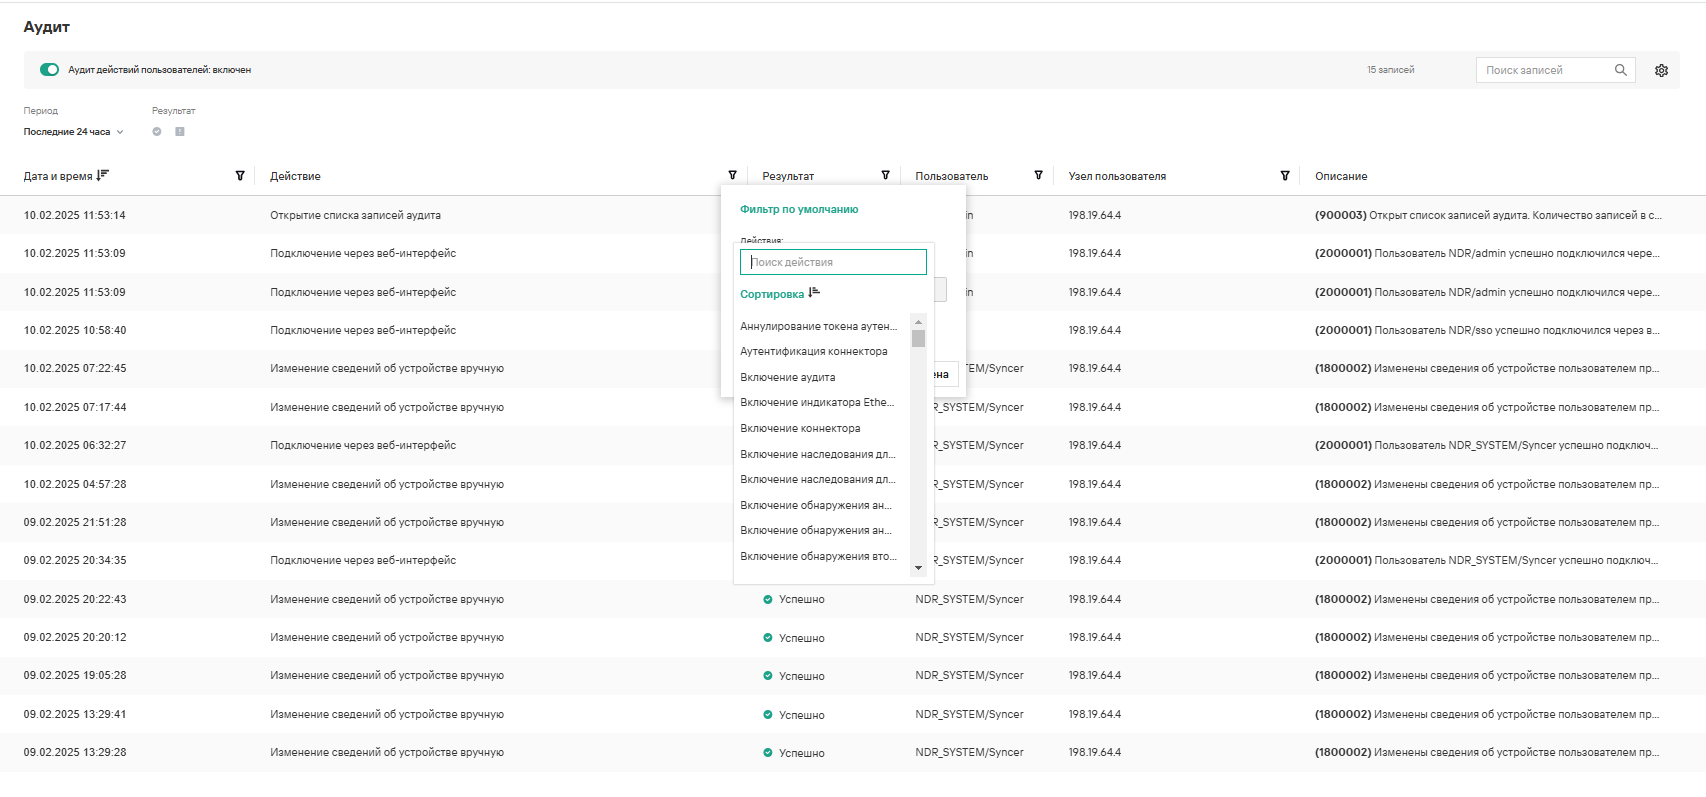Select Аннулирование токена аутен... in action list
1706x797 pixels.
819,326
